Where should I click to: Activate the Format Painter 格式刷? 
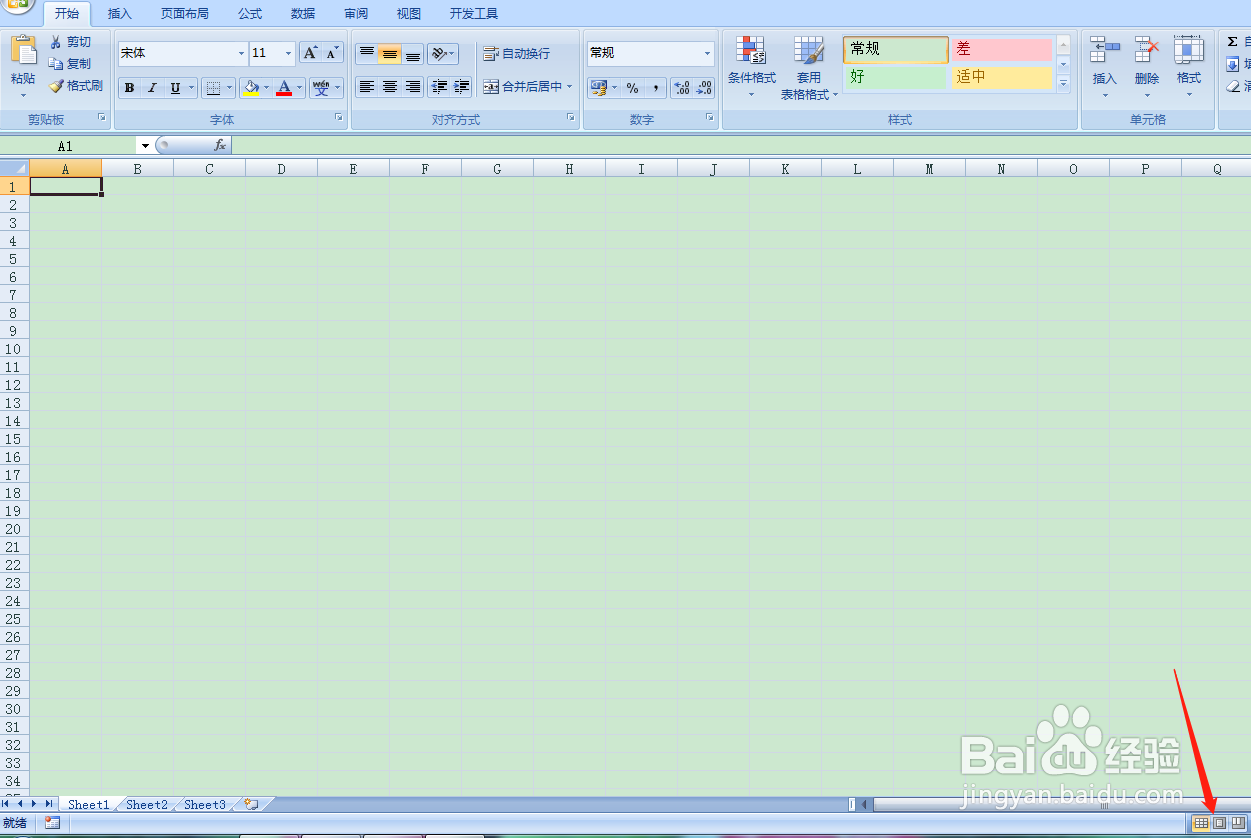[76, 86]
